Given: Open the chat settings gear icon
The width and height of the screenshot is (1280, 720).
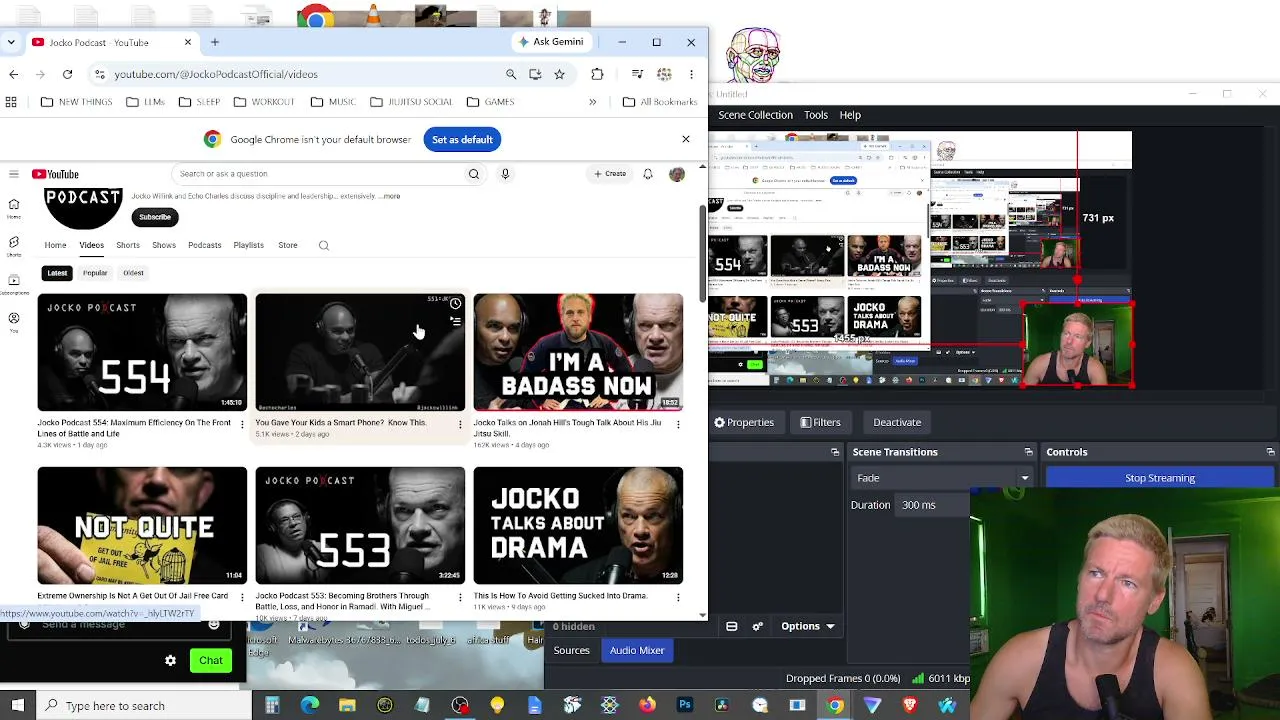Looking at the screenshot, I should point(170,660).
